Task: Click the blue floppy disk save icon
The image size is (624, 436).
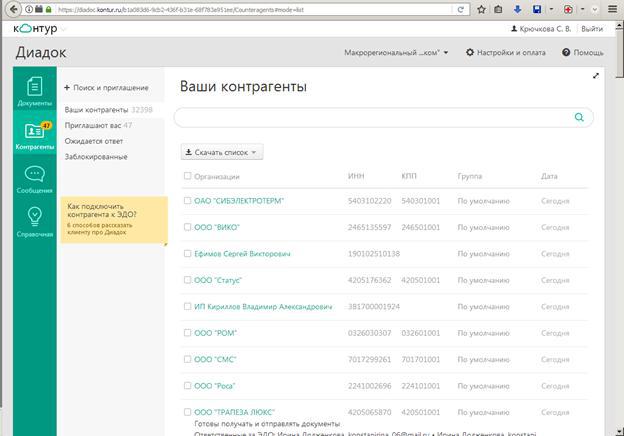Action: pyautogui.click(x=537, y=9)
